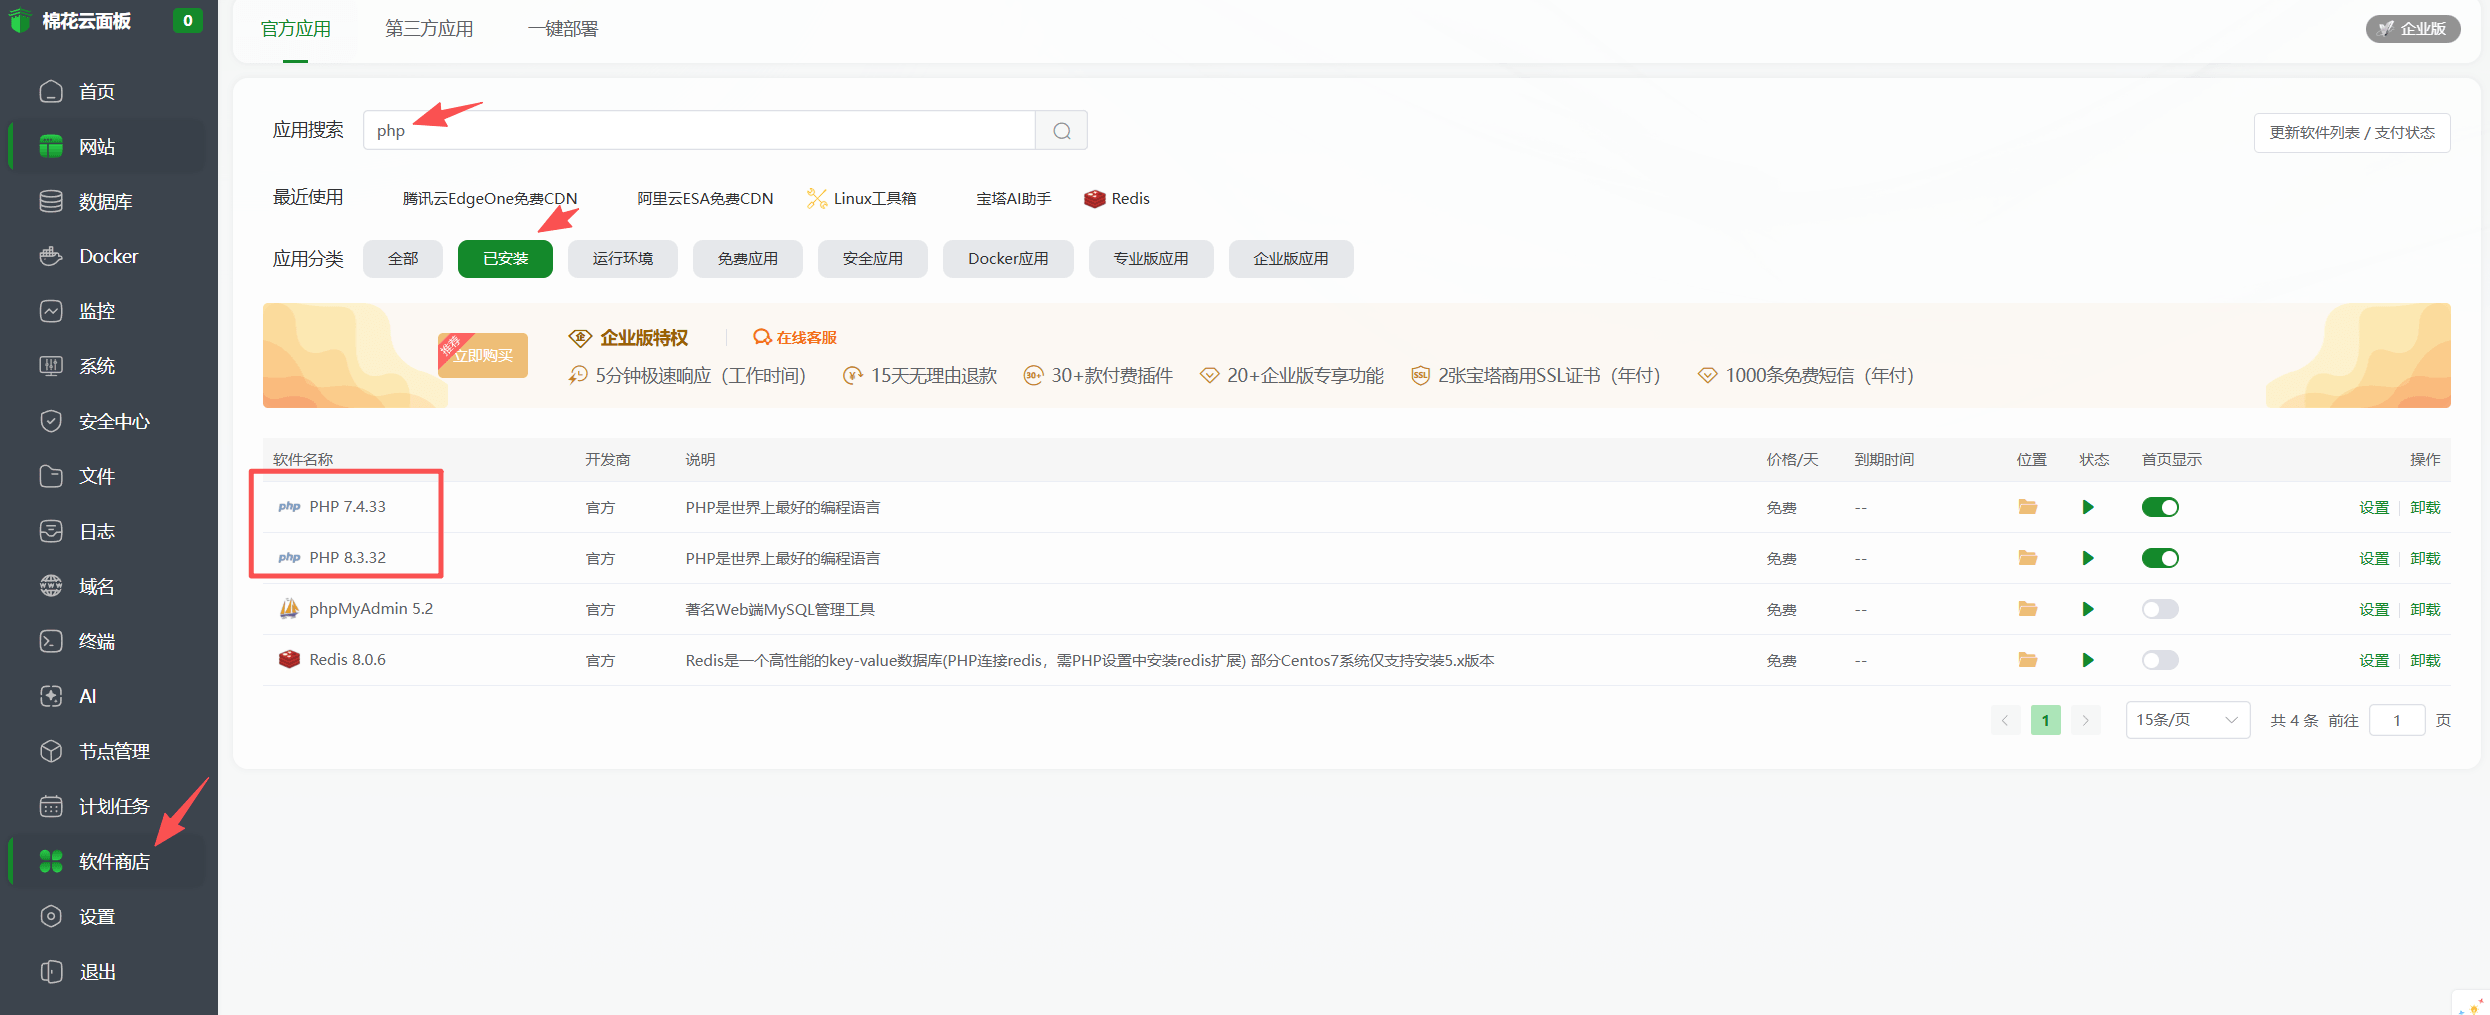This screenshot has height=1015, width=2490.
Task: Open folder location for PHP 8.3.32
Action: (x=2027, y=558)
